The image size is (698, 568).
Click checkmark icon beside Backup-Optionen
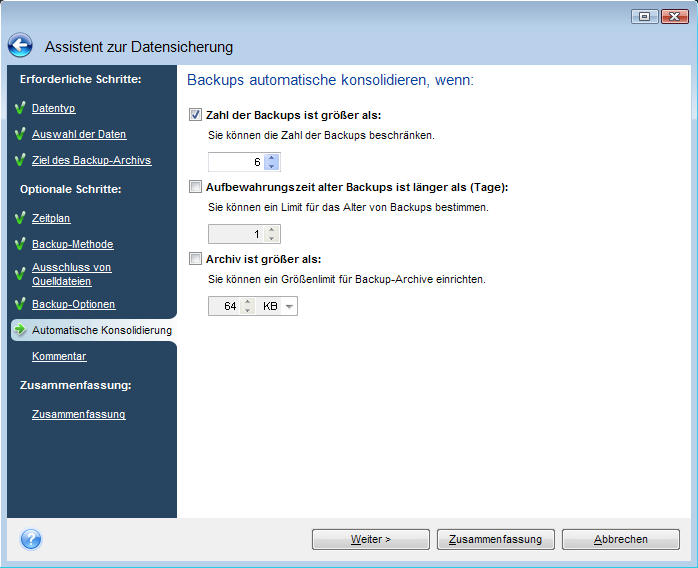[19, 304]
